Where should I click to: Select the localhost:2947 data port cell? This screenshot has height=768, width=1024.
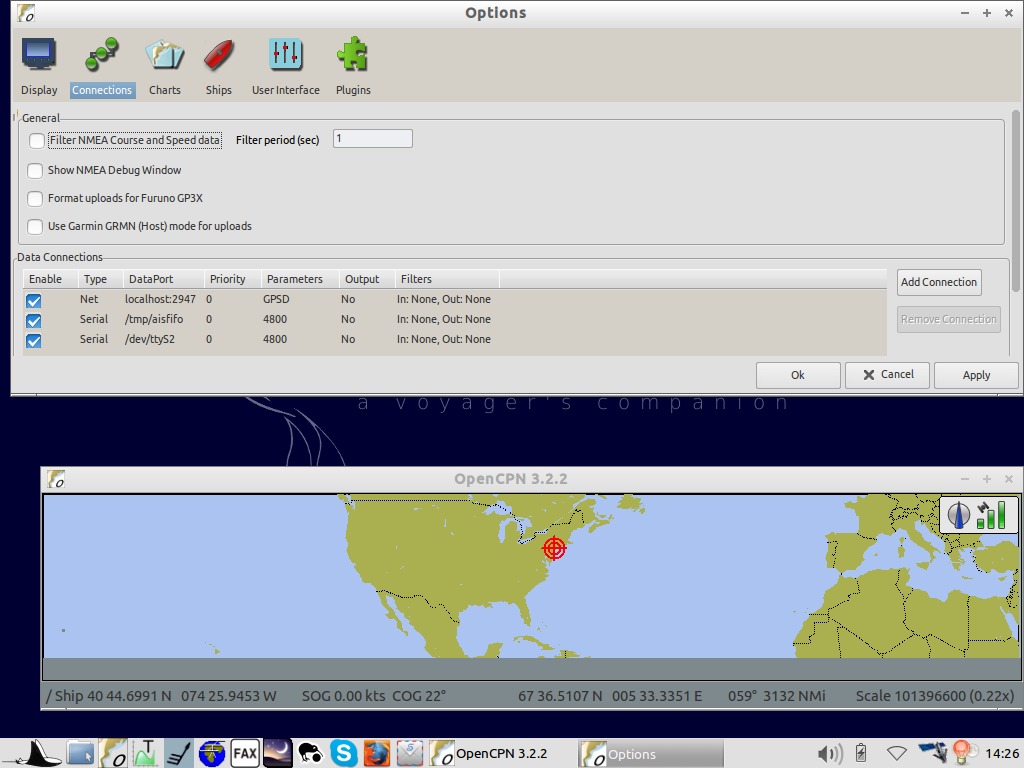pos(160,300)
